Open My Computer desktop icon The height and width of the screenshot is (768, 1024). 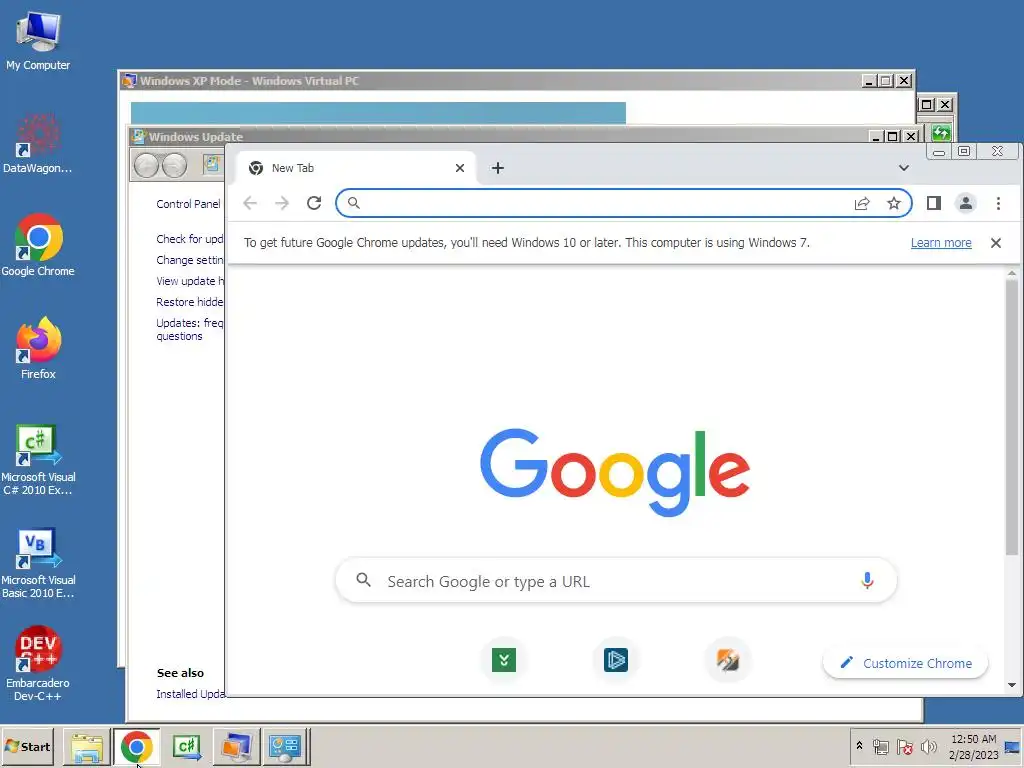pyautogui.click(x=38, y=40)
